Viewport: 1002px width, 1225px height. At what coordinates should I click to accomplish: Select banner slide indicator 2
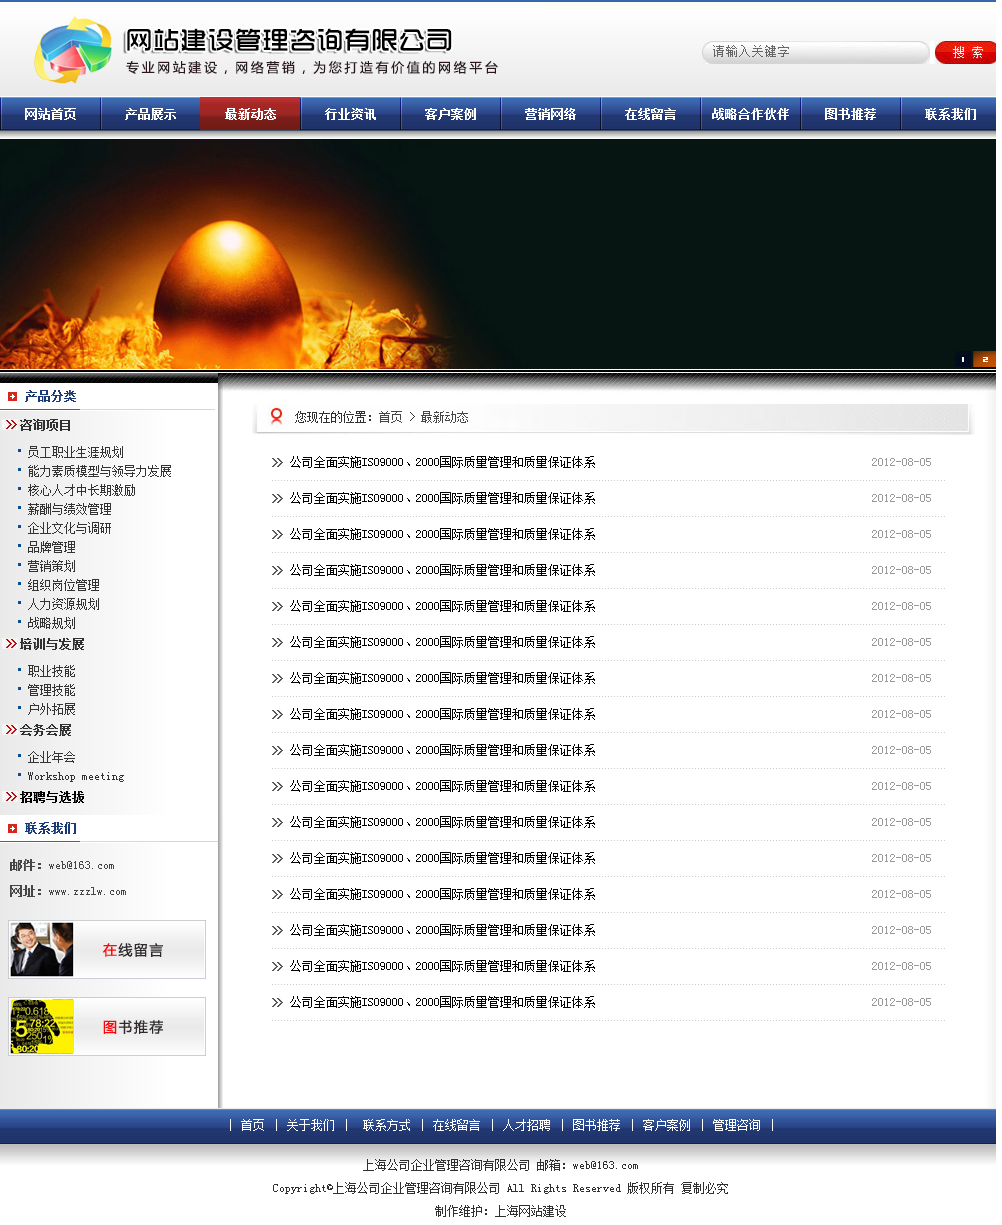coord(984,359)
